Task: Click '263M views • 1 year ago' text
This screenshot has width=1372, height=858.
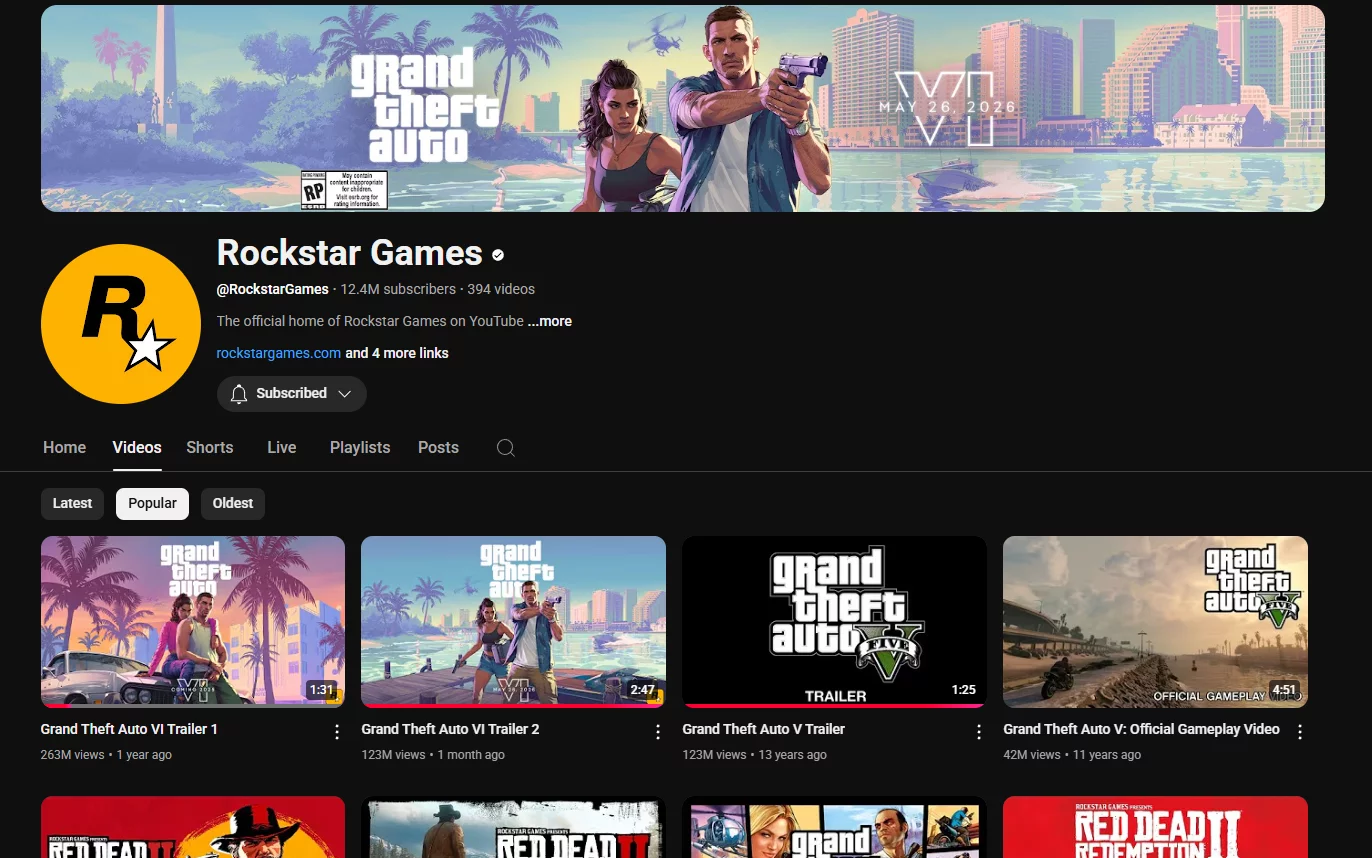Action: click(106, 755)
